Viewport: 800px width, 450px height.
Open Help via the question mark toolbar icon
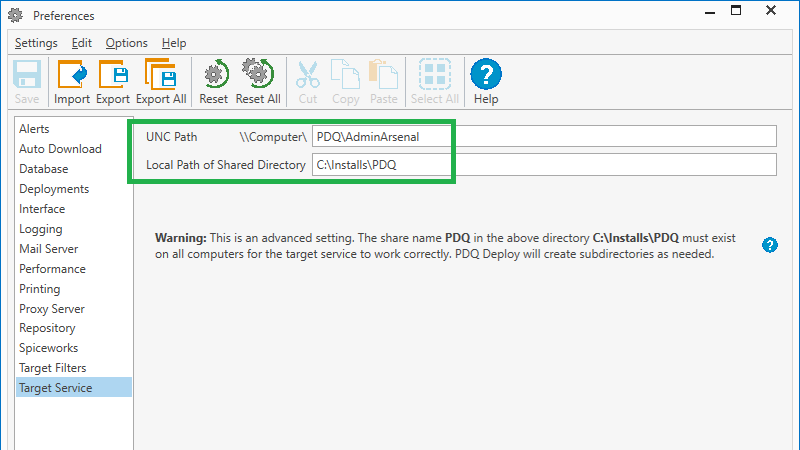click(x=486, y=75)
